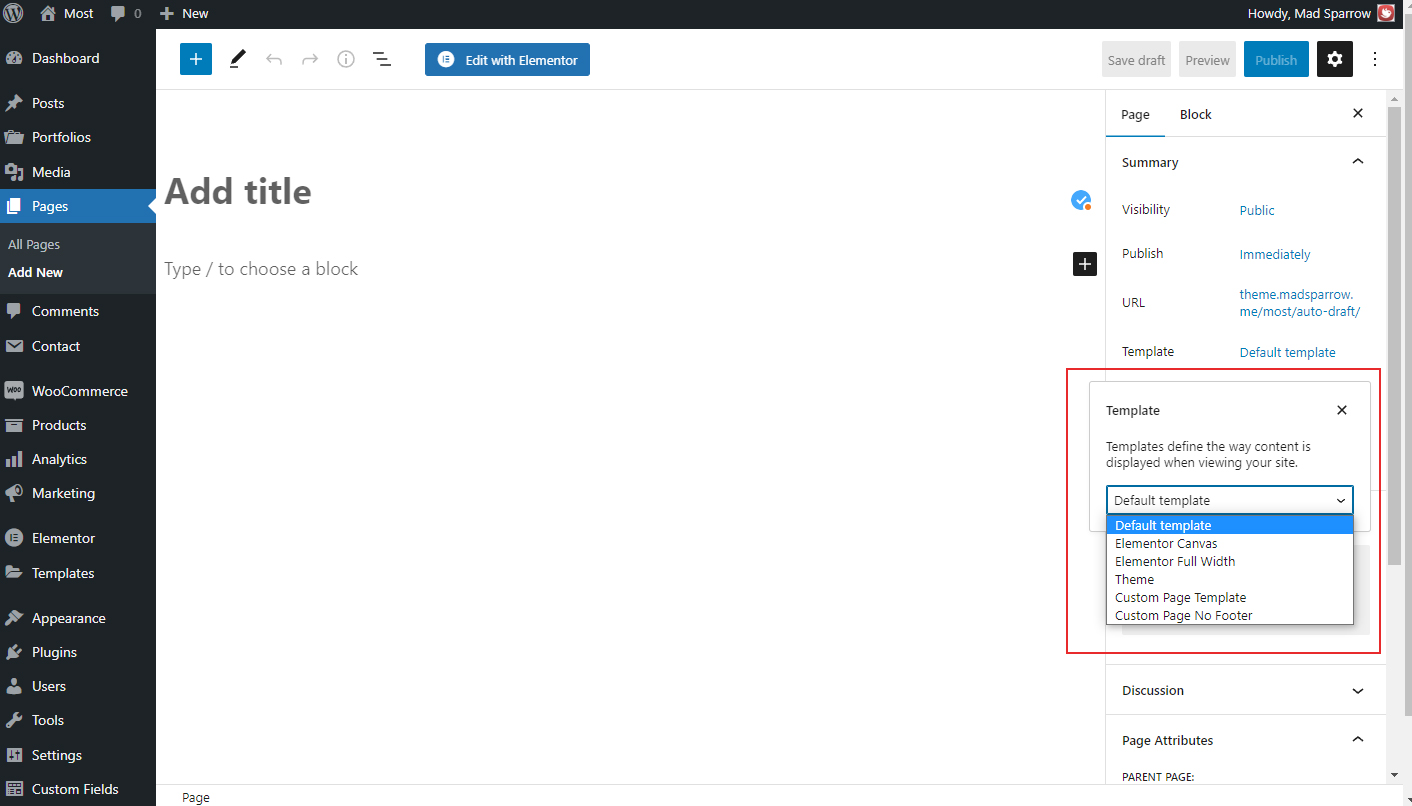The image size is (1412, 806).
Task: Click Edit with Elementor button
Action: [x=507, y=60]
